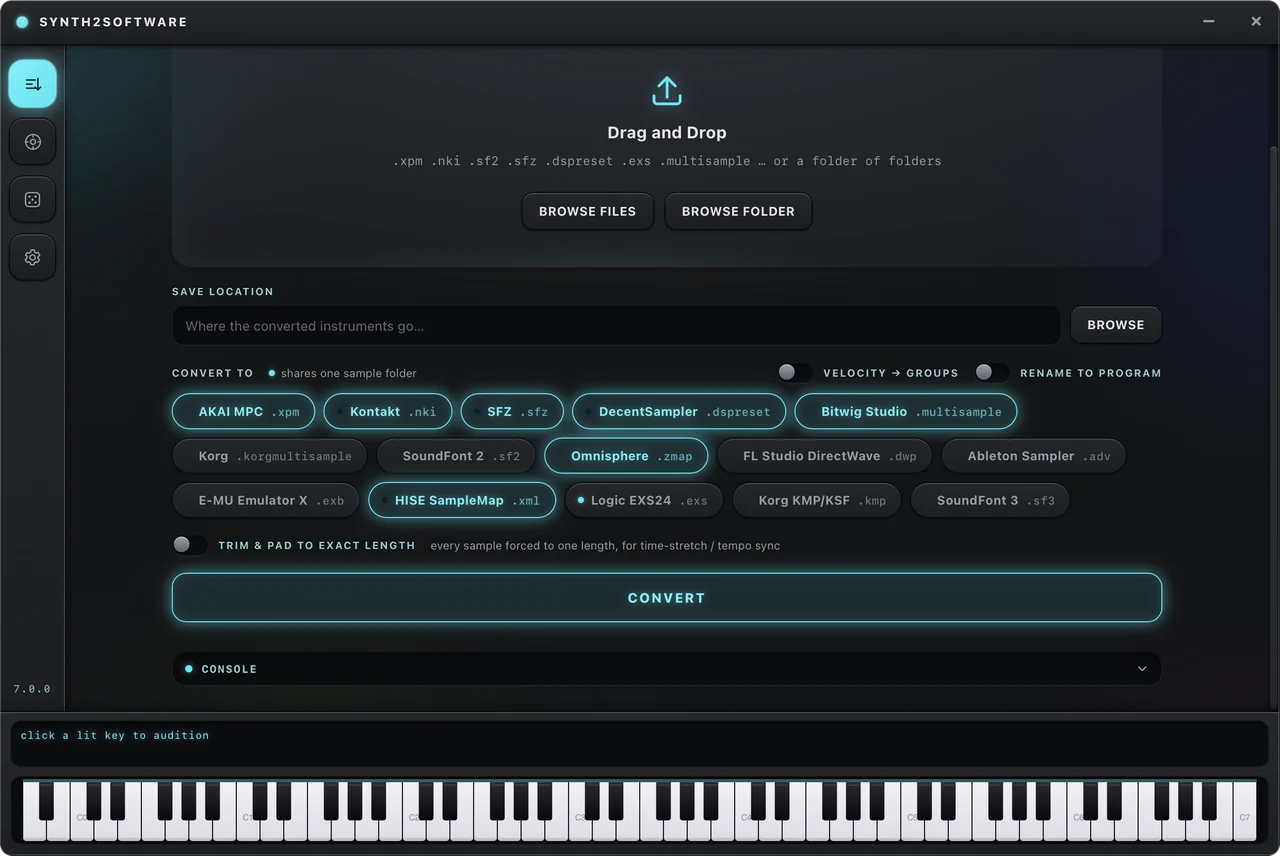Browse for a save location
Viewport: 1280px width, 856px height.
(1116, 325)
